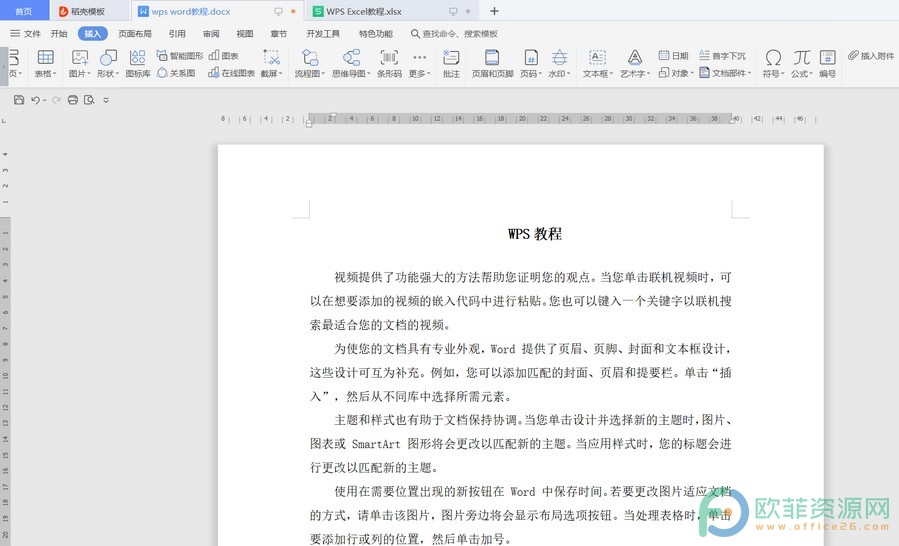Image resolution: width=899 pixels, height=546 pixels.
Task: Click the 符号 omega symbol icon
Action: (773, 57)
